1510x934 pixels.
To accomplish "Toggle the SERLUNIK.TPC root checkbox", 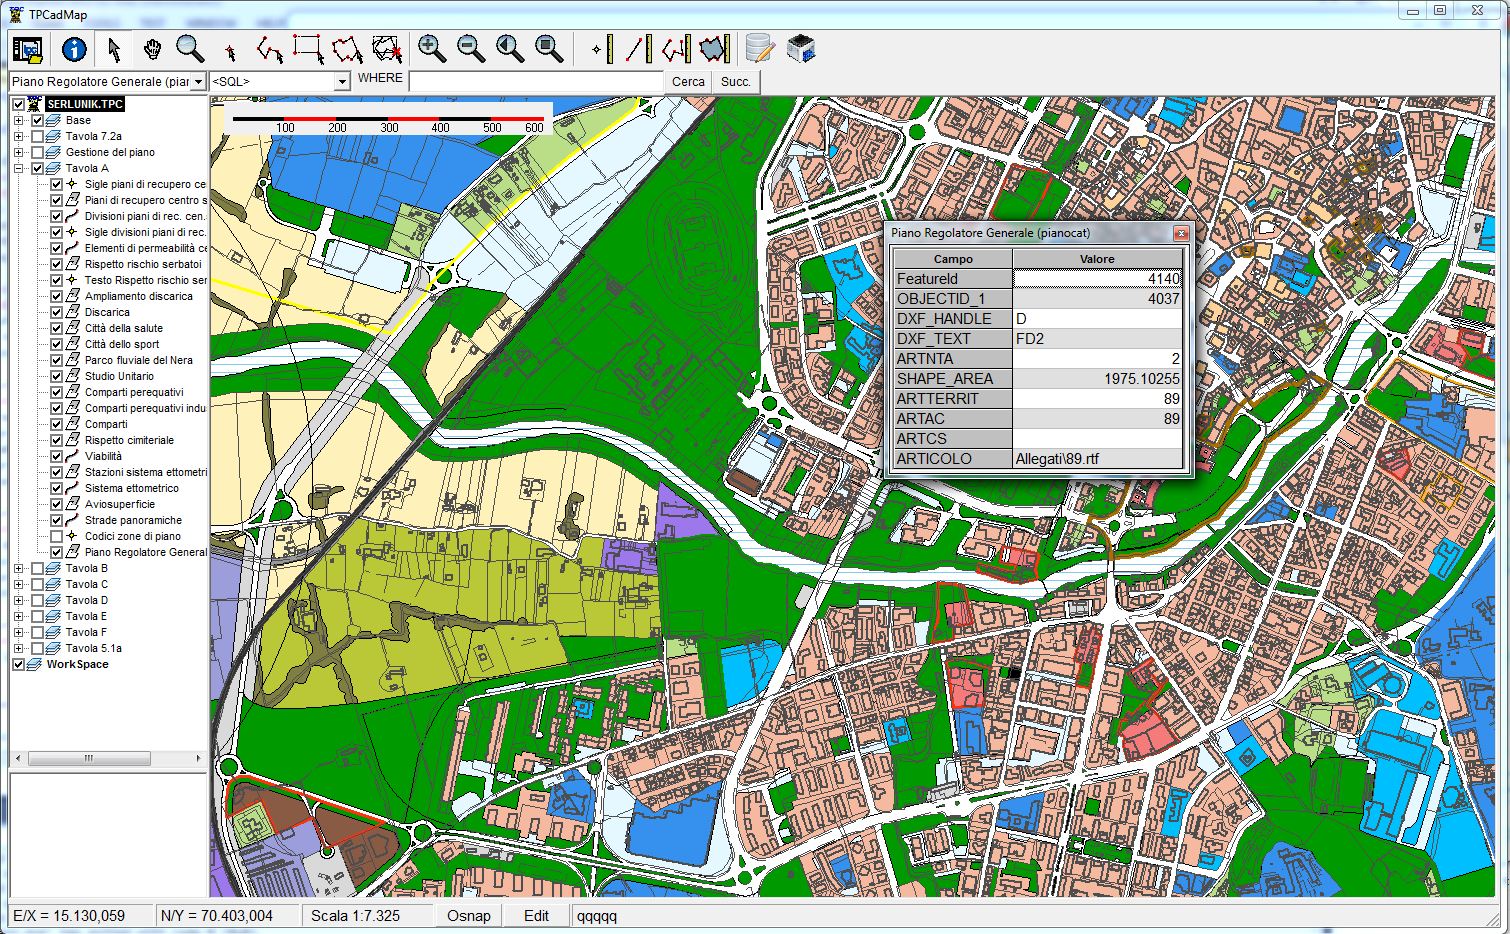I will coord(18,104).
